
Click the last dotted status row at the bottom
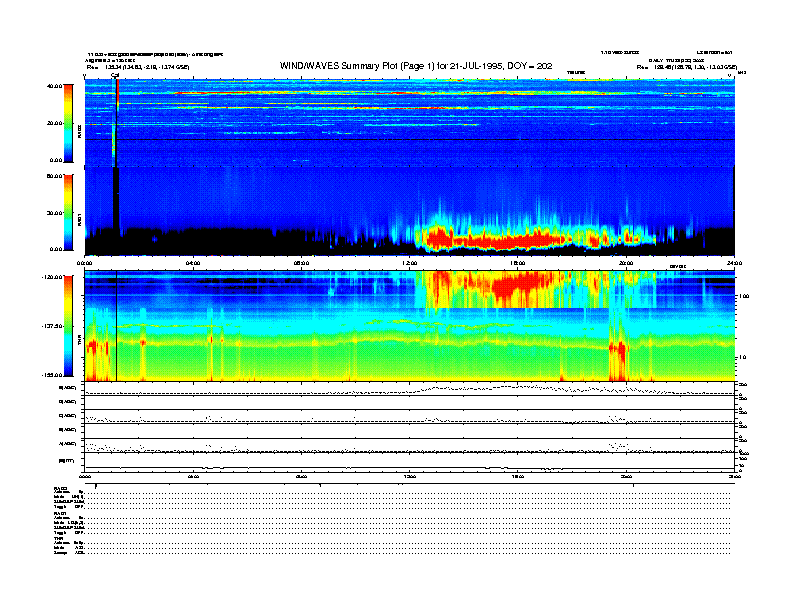pos(408,552)
